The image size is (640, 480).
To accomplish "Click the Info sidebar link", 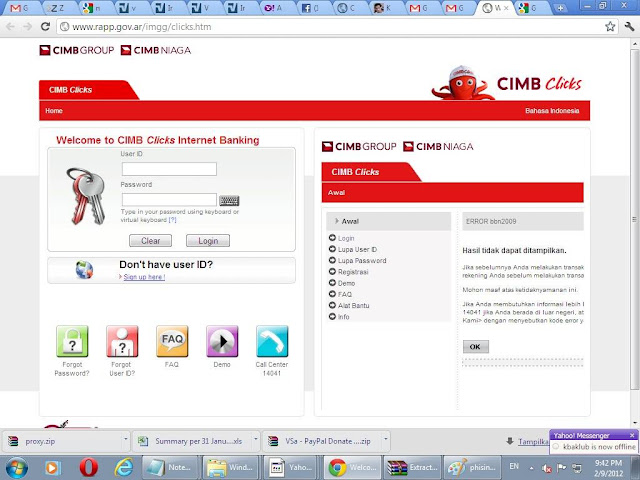I will pos(343,317).
